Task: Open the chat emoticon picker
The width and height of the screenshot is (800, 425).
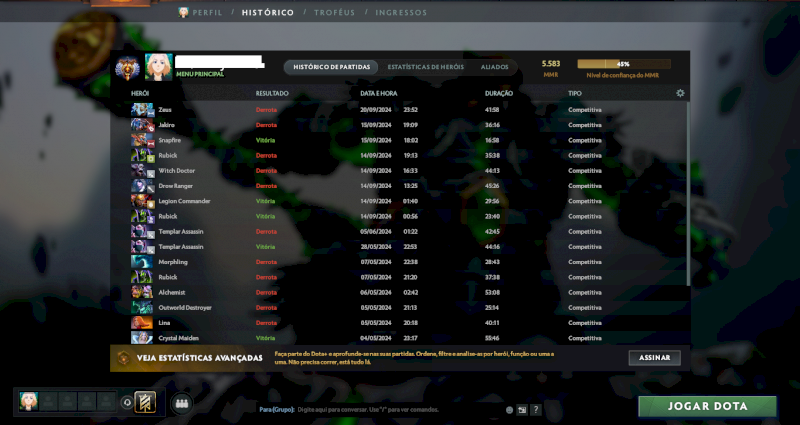Action: click(509, 410)
